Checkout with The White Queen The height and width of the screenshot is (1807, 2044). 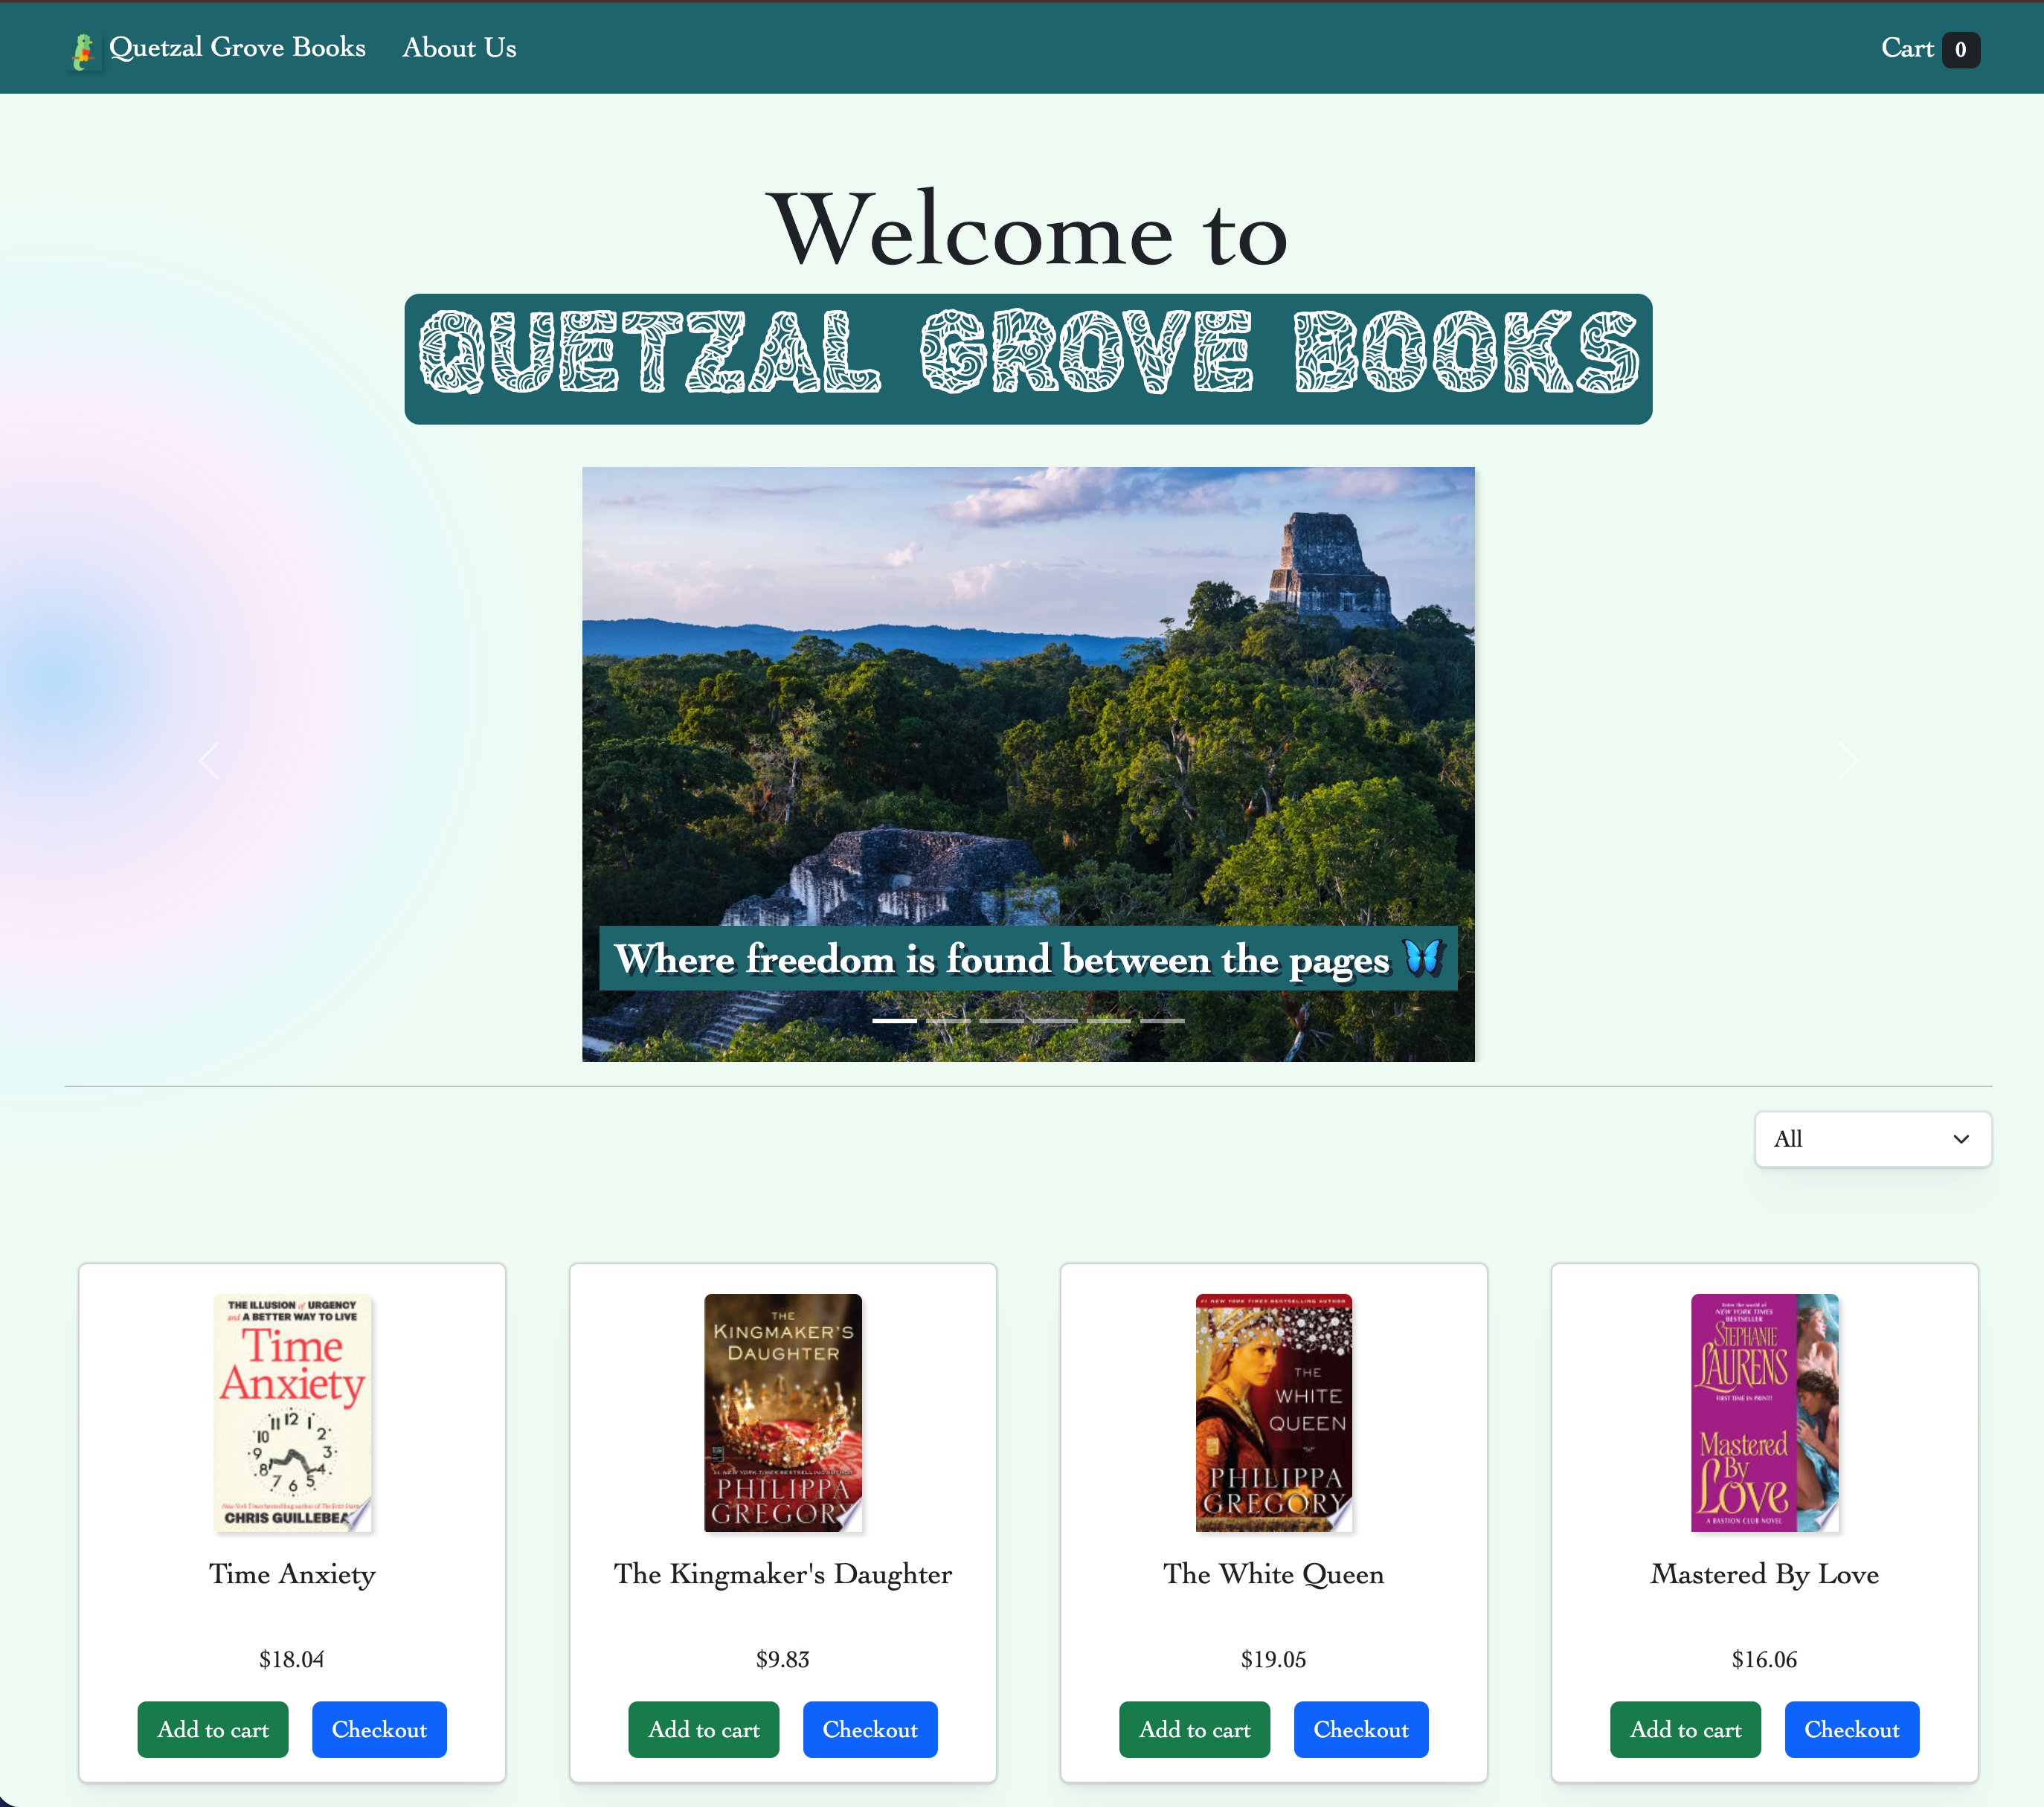click(x=1360, y=1729)
